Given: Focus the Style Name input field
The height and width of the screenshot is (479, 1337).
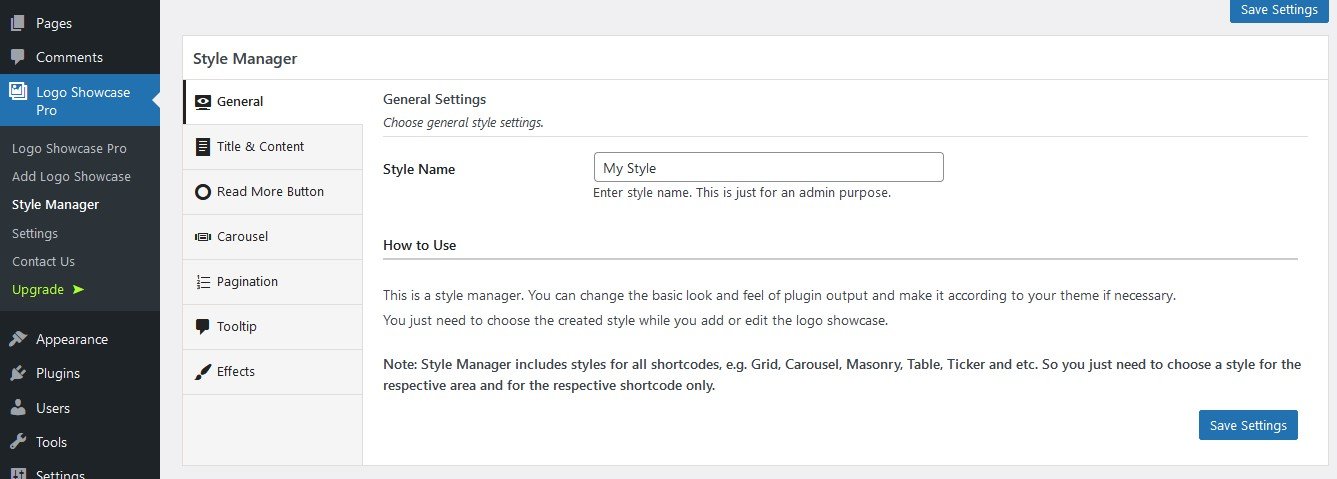Looking at the screenshot, I should click(768, 167).
